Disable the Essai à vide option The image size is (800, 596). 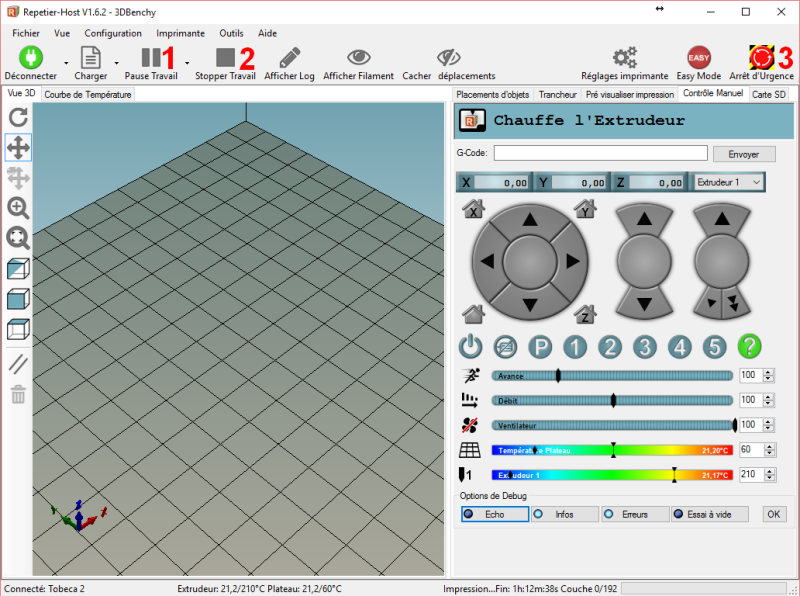click(706, 514)
